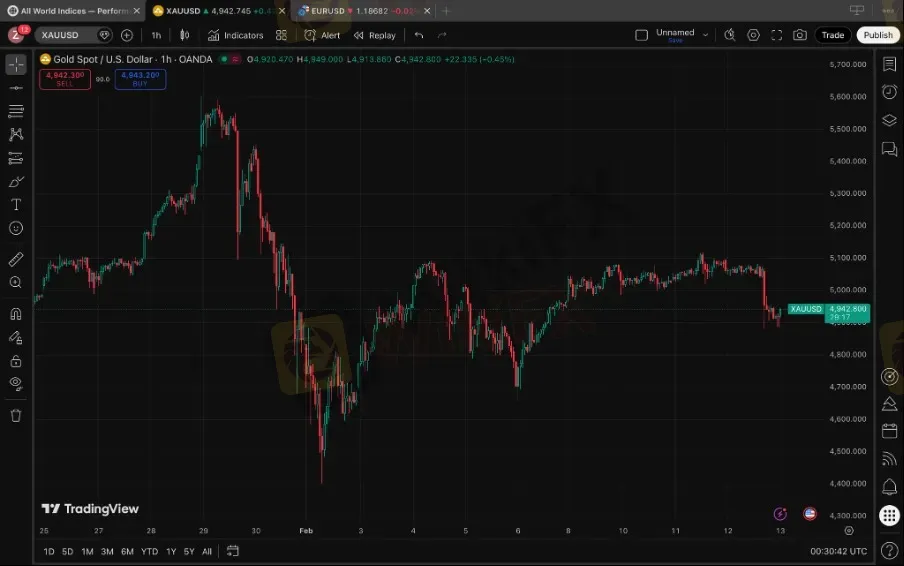Open the news feed broadcast icon
Viewport: 904px width, 566px height.
point(890,459)
